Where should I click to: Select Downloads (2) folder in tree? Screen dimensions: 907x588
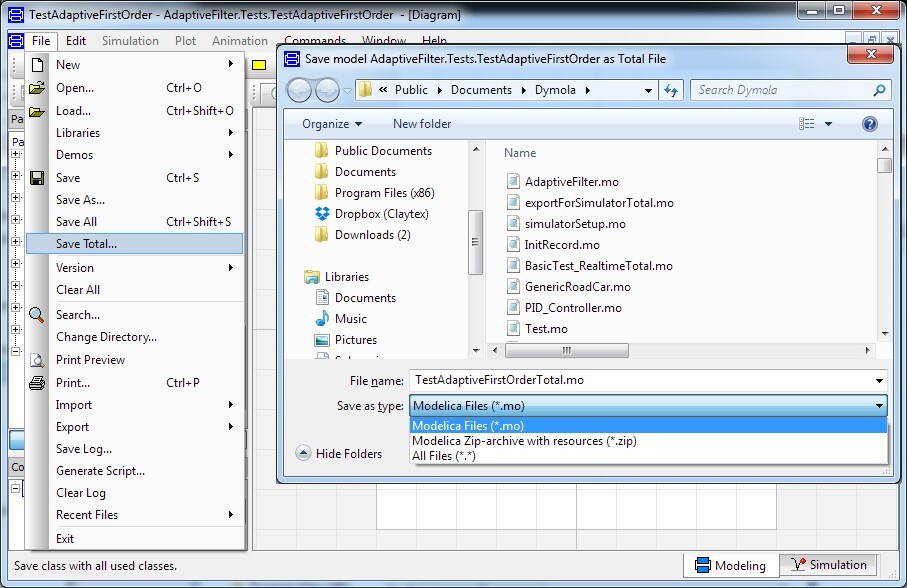[363, 235]
